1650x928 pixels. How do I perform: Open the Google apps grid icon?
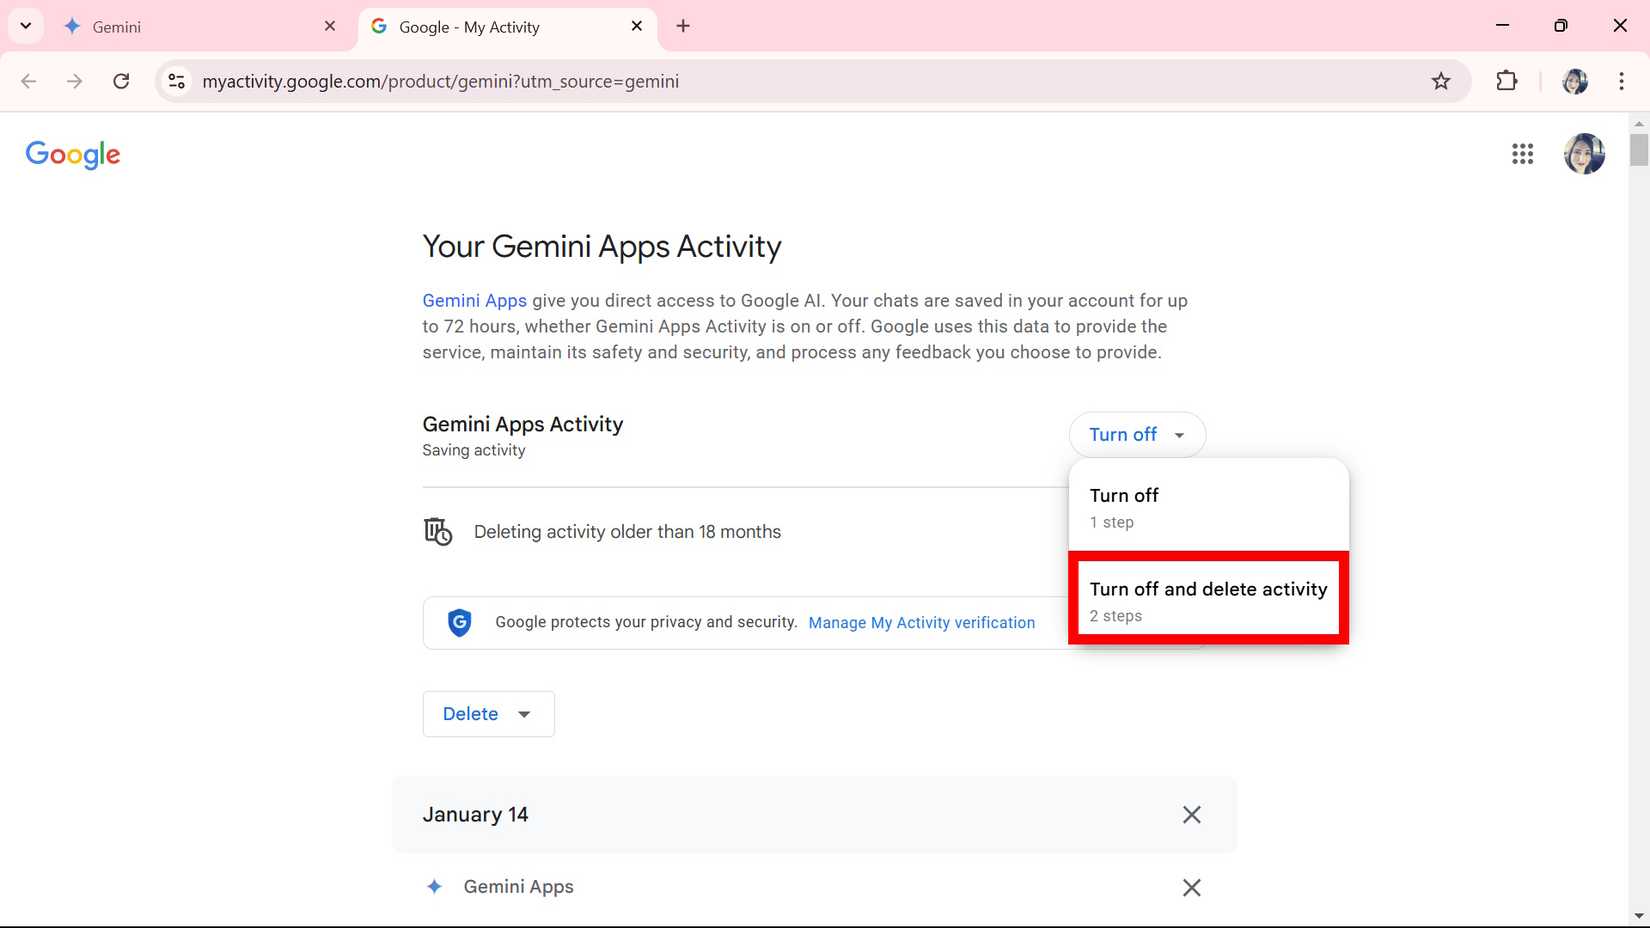tap(1522, 154)
